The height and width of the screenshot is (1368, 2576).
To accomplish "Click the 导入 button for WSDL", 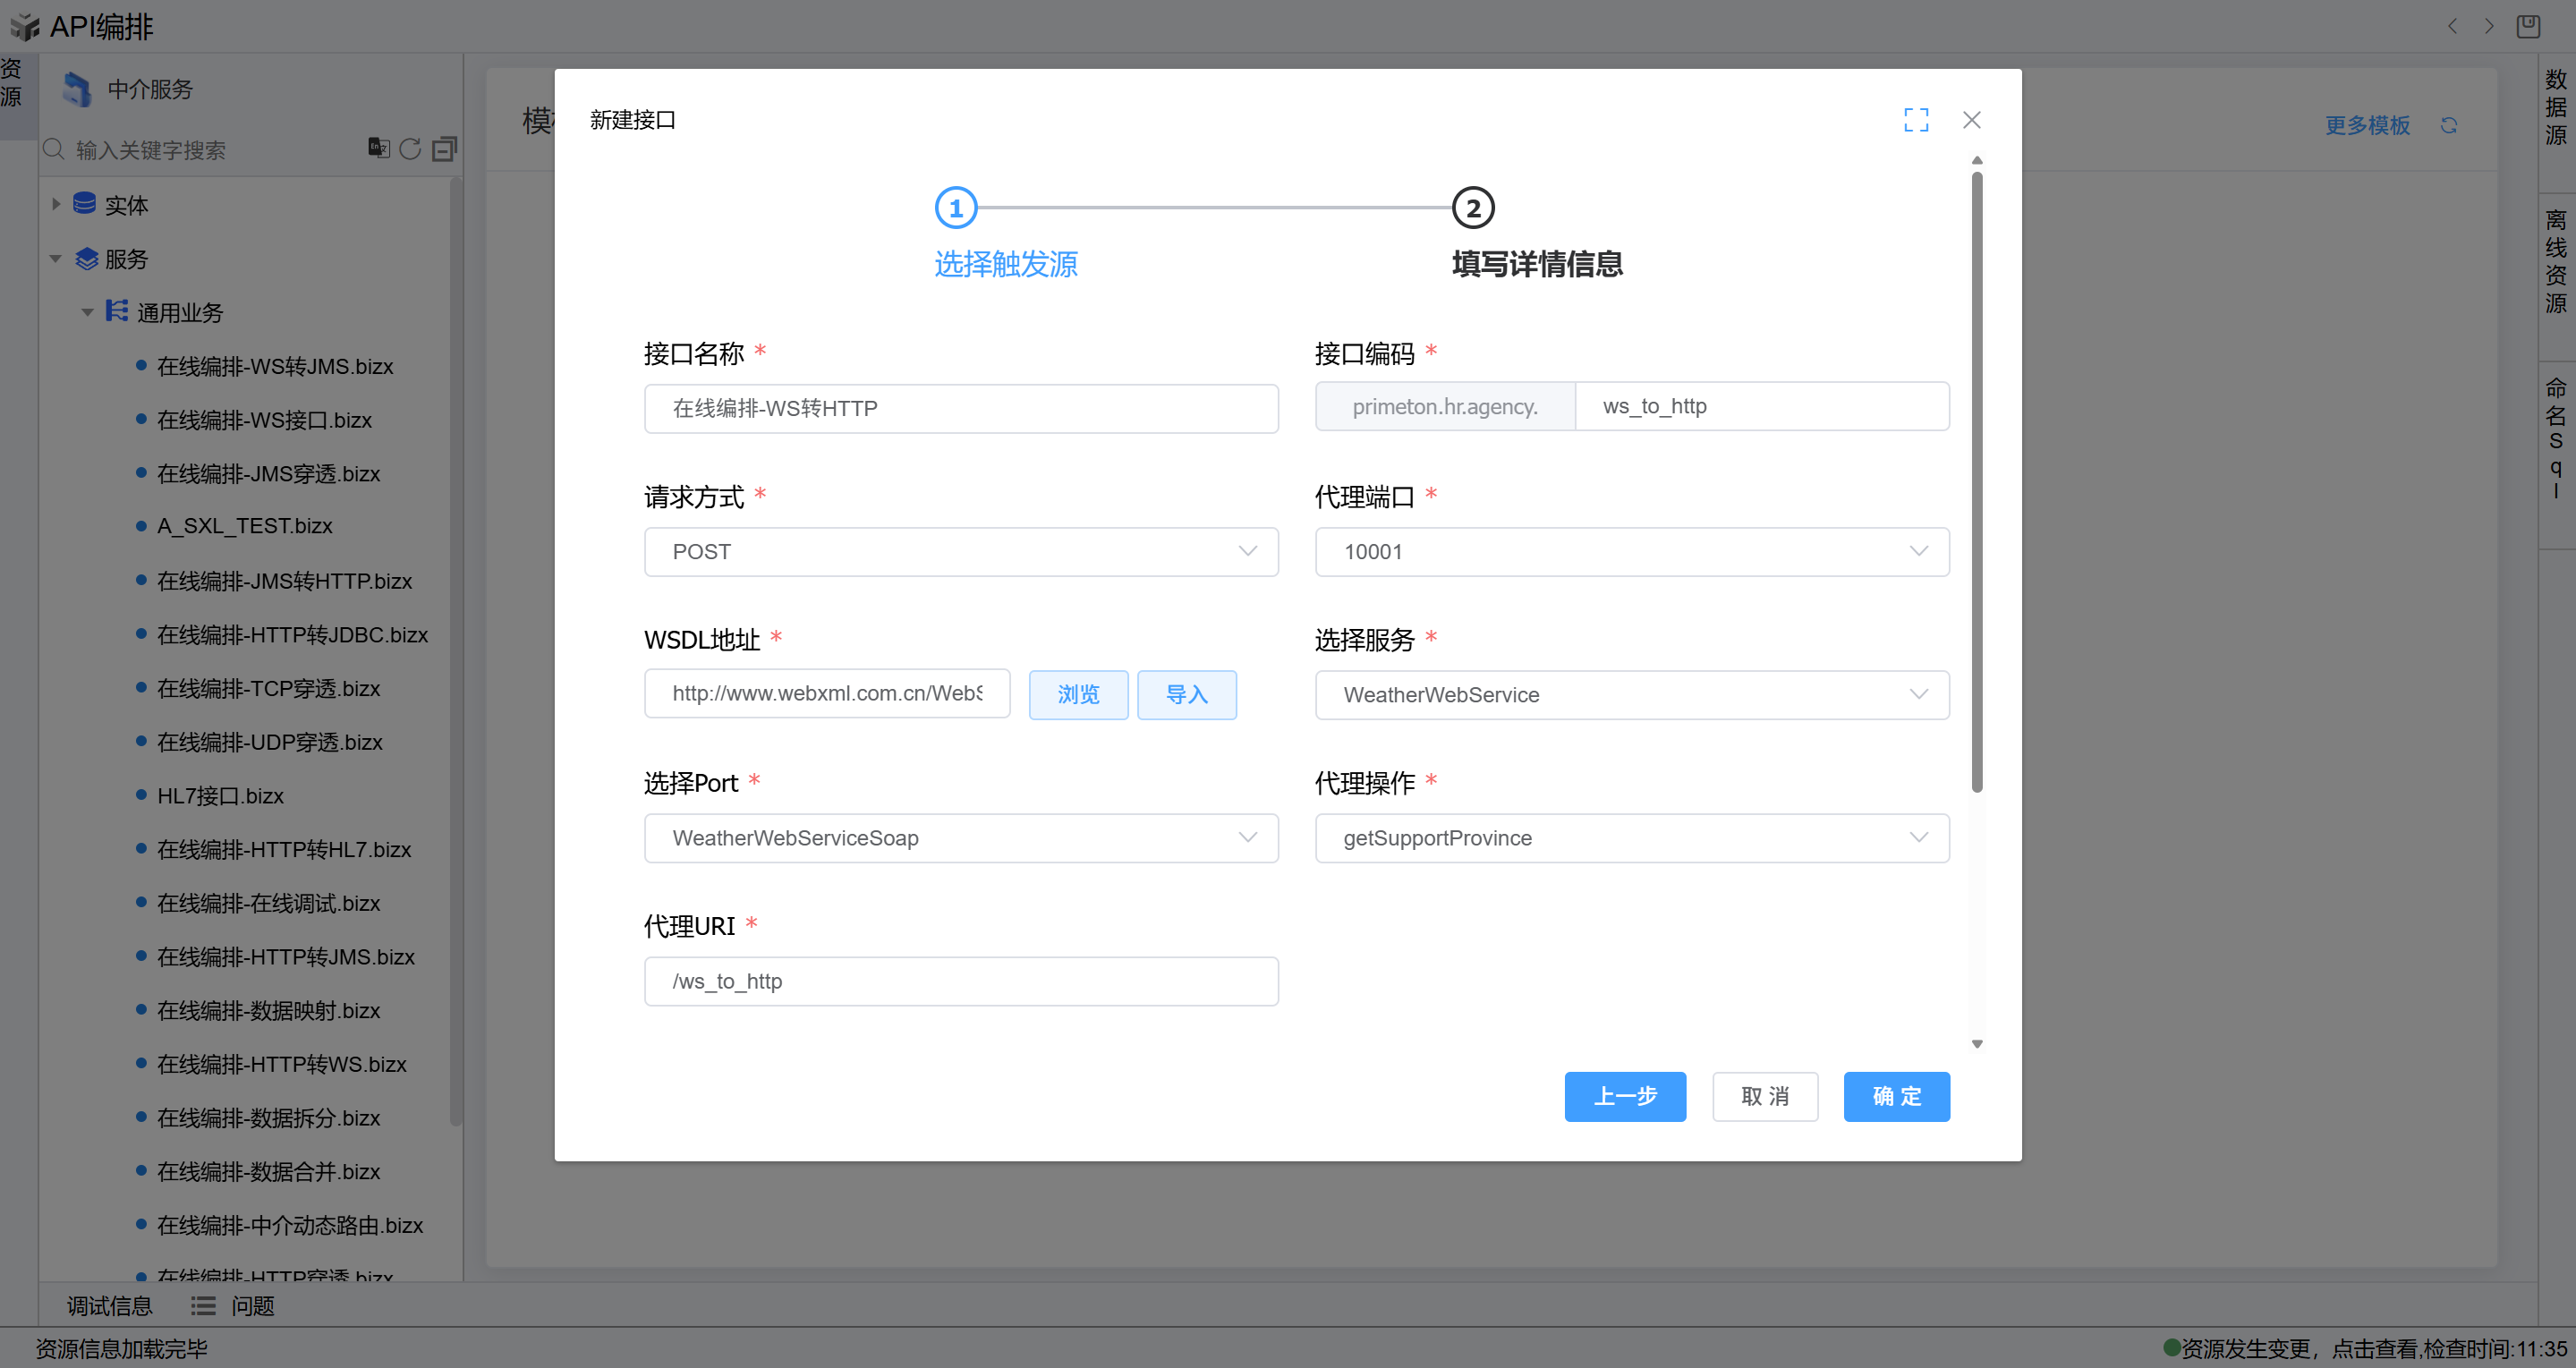I will tap(1186, 695).
